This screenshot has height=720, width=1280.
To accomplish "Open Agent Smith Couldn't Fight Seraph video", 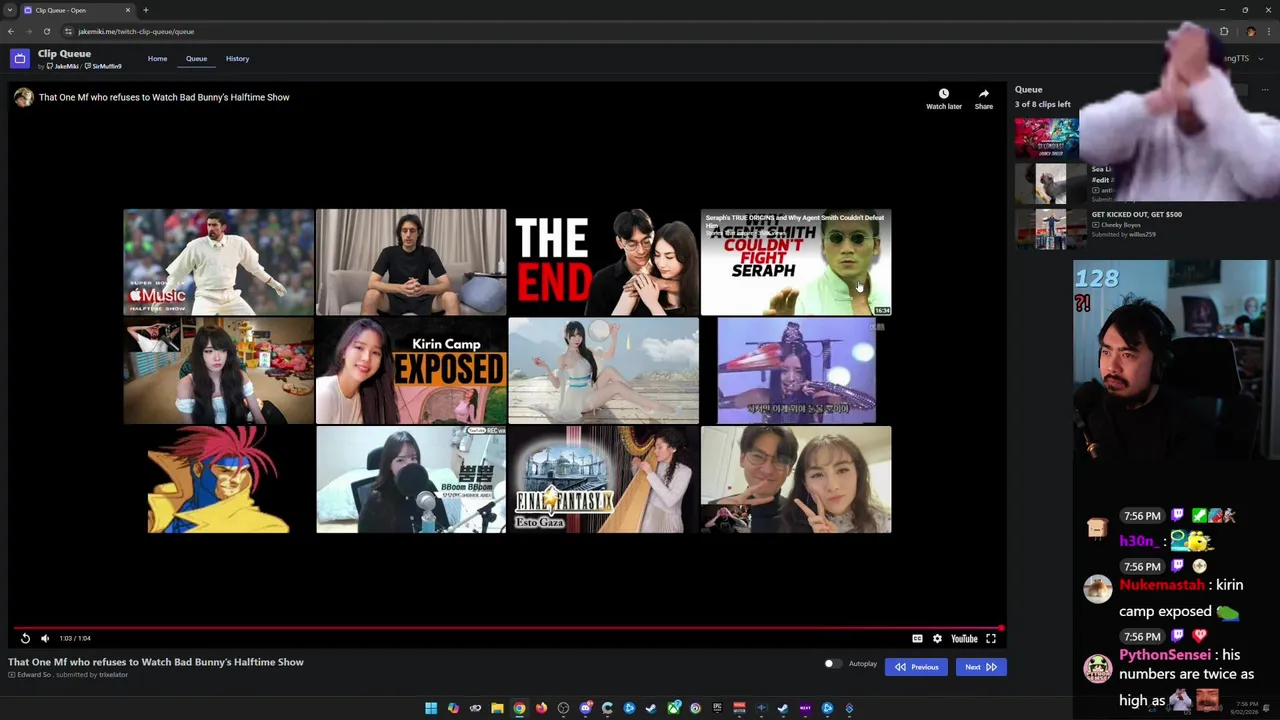I will click(796, 262).
